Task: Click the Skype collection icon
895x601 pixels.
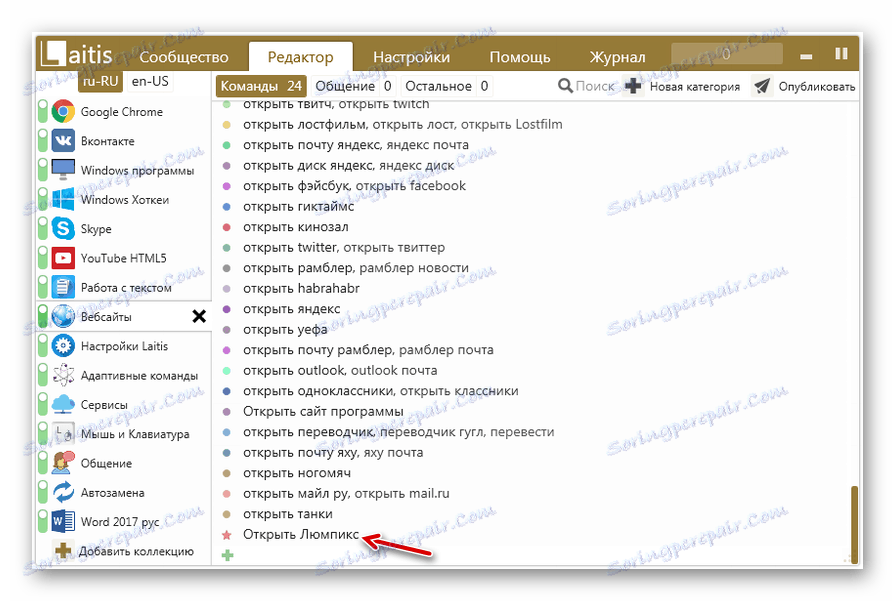Action: point(63,229)
